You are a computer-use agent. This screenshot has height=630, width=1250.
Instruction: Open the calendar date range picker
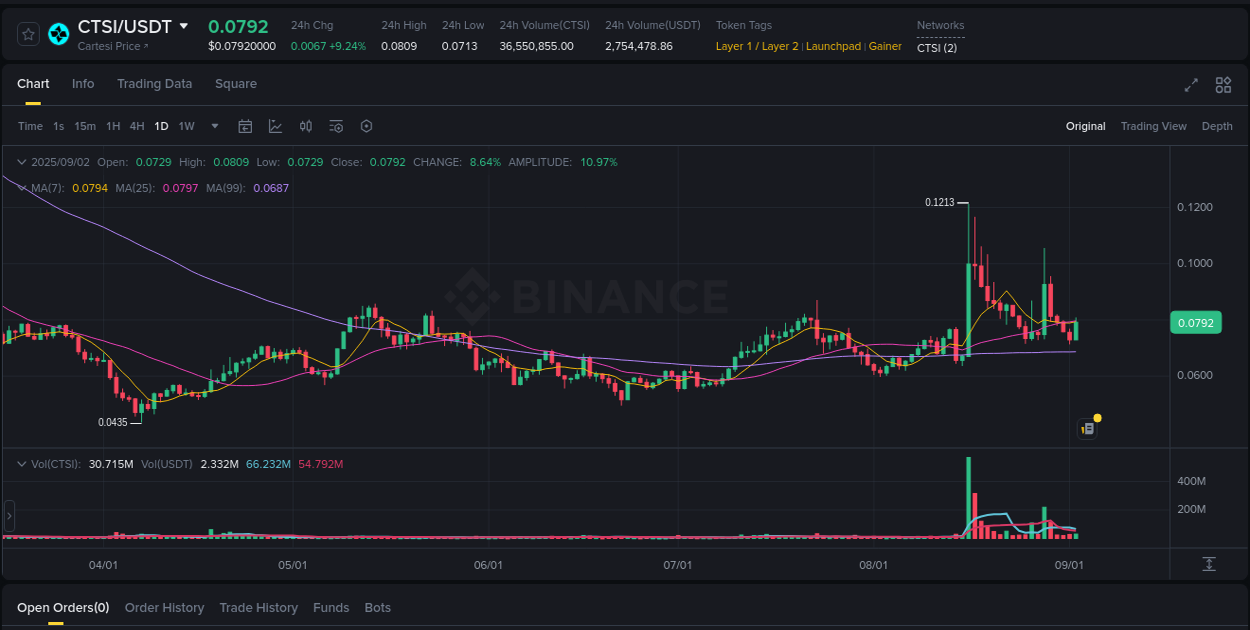point(245,126)
